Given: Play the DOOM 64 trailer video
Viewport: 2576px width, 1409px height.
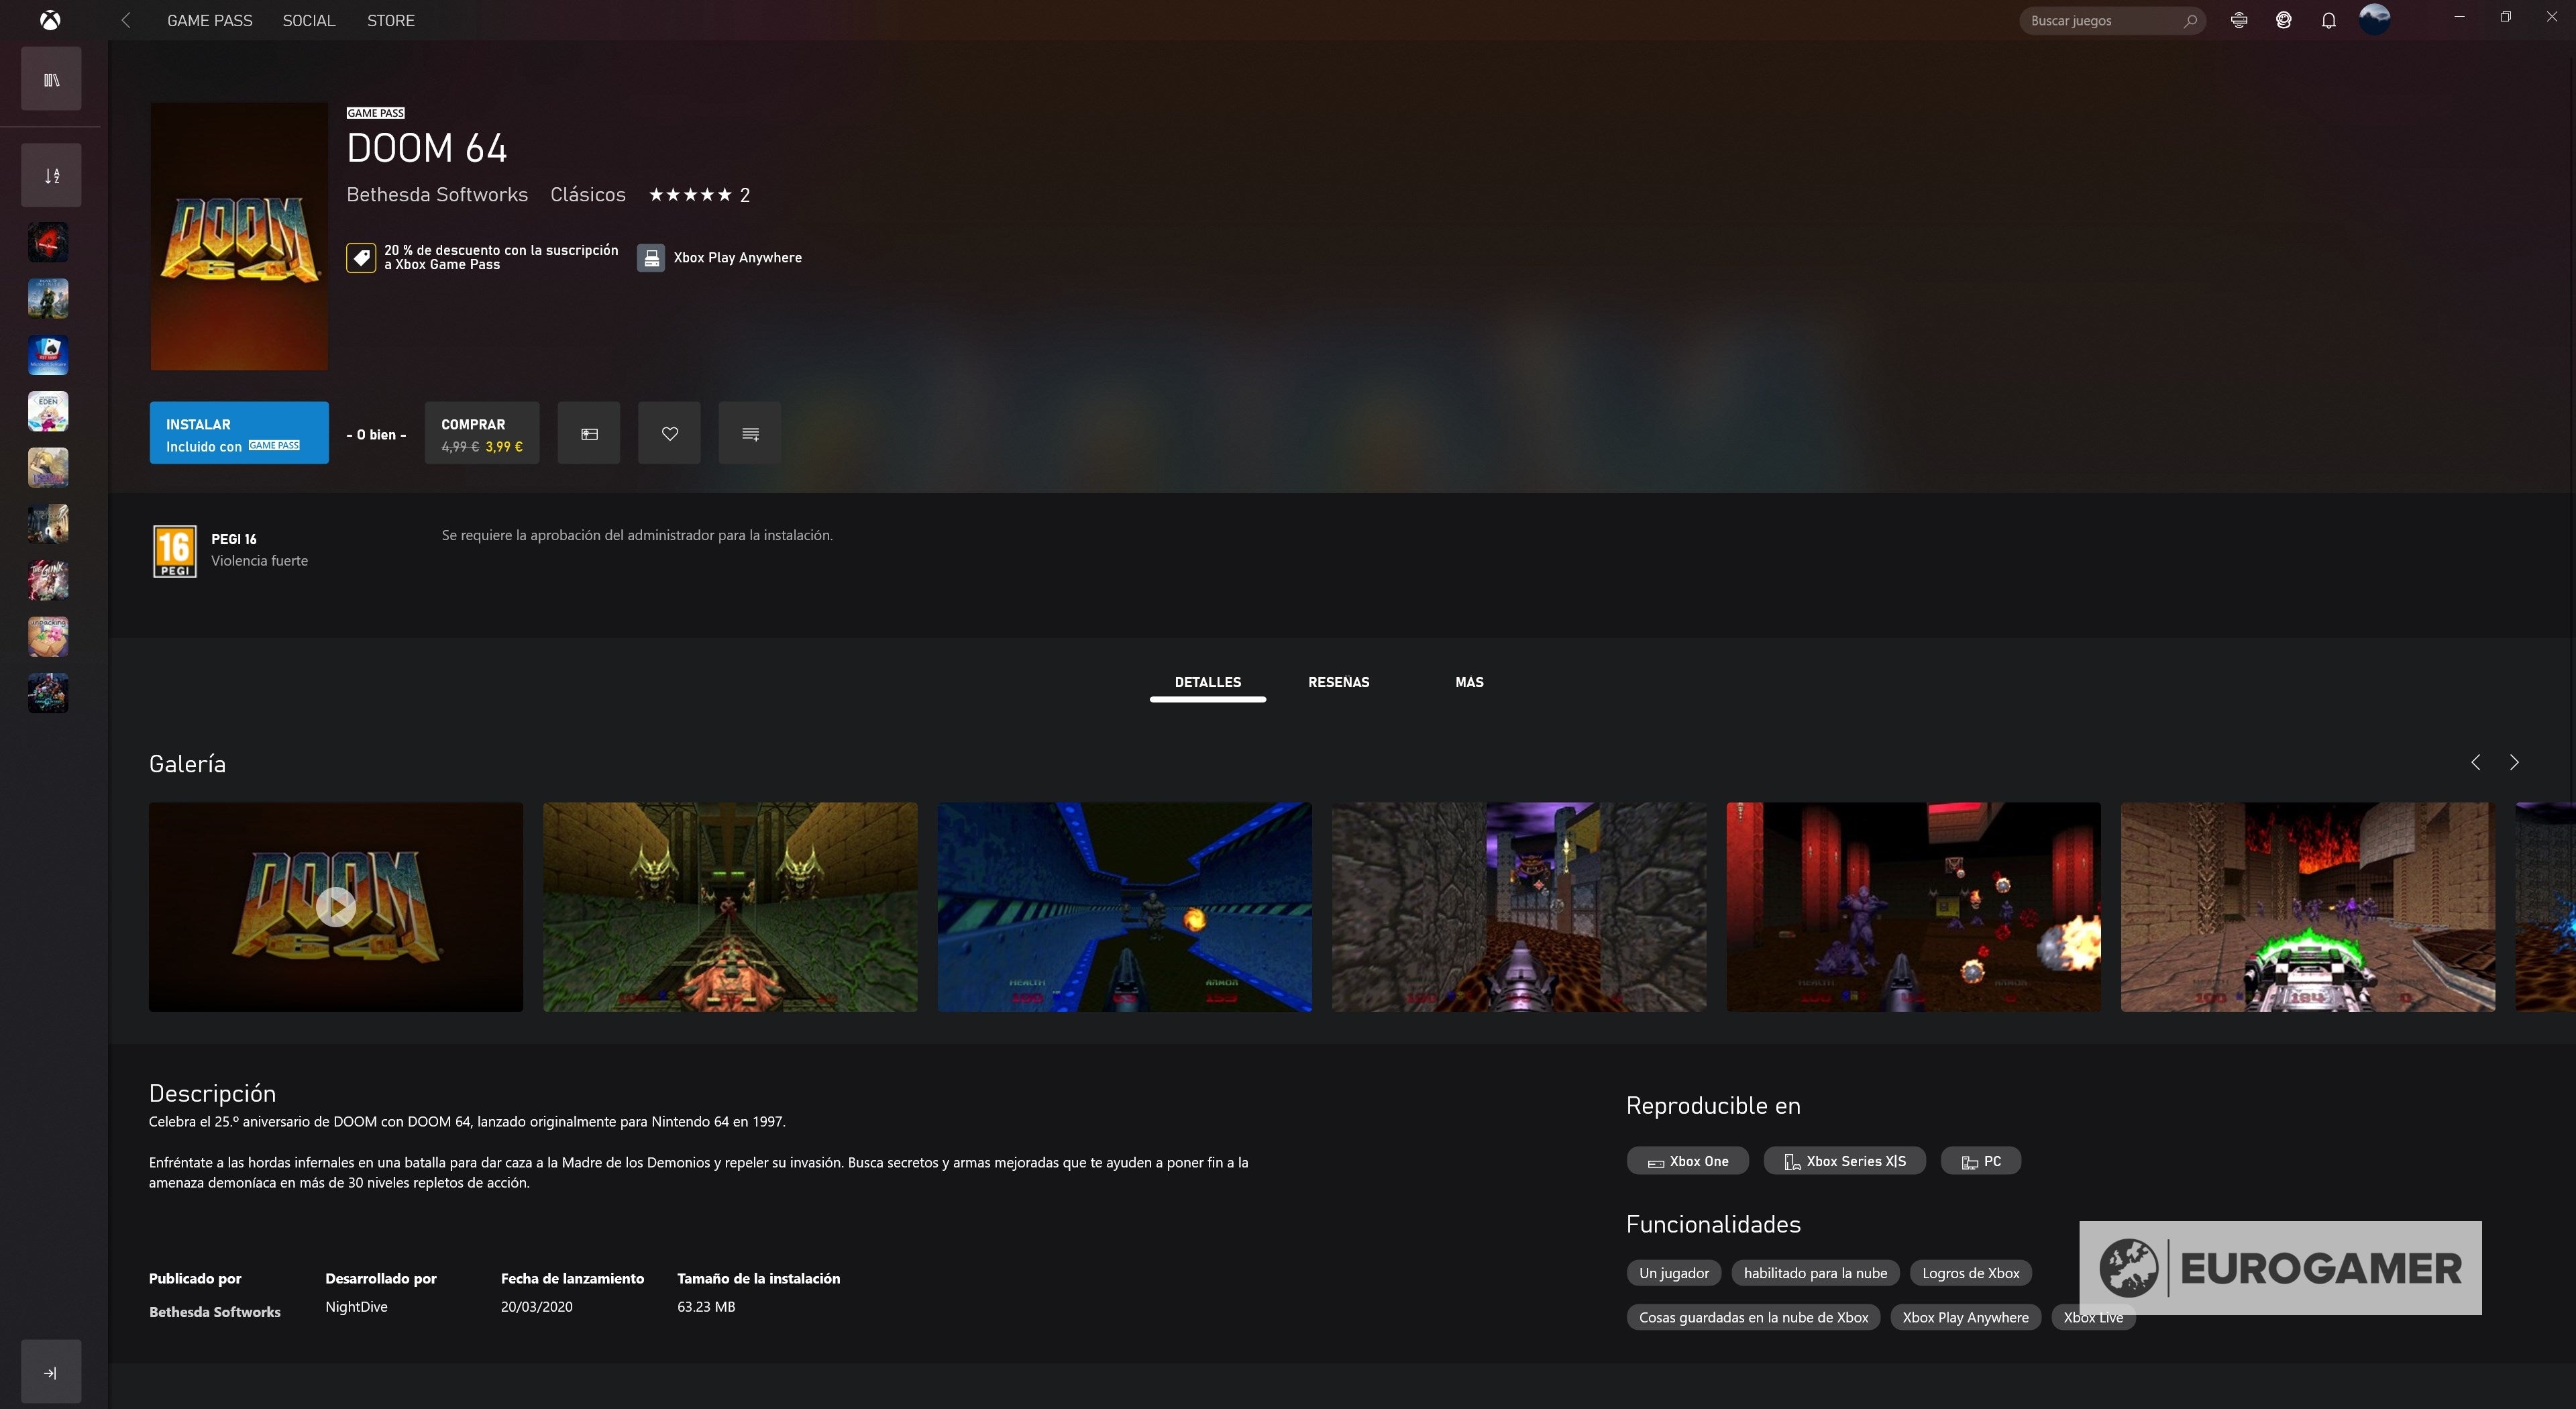Looking at the screenshot, I should (x=336, y=907).
